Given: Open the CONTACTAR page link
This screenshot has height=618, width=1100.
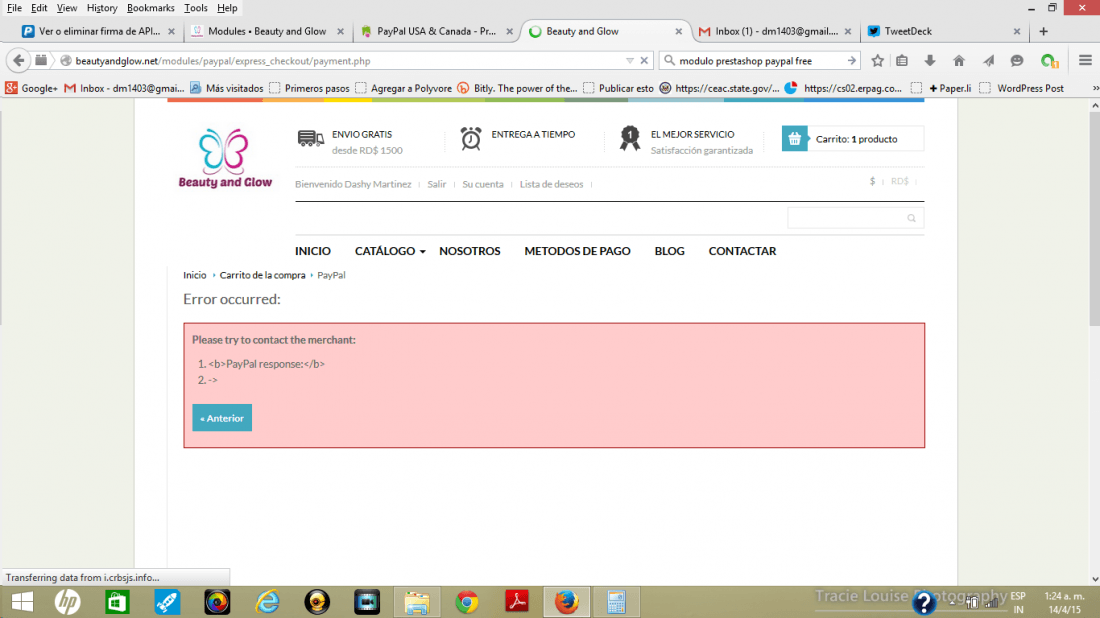Looking at the screenshot, I should [x=742, y=250].
